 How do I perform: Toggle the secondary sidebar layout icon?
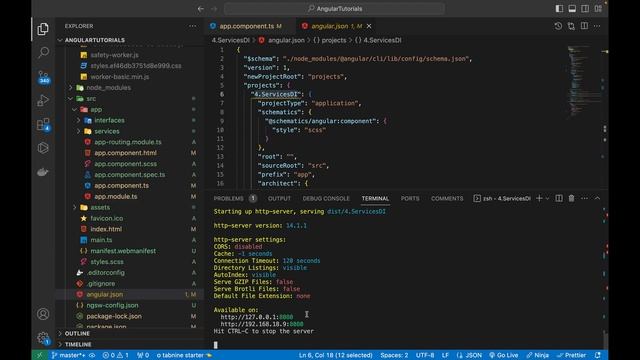[x=585, y=9]
